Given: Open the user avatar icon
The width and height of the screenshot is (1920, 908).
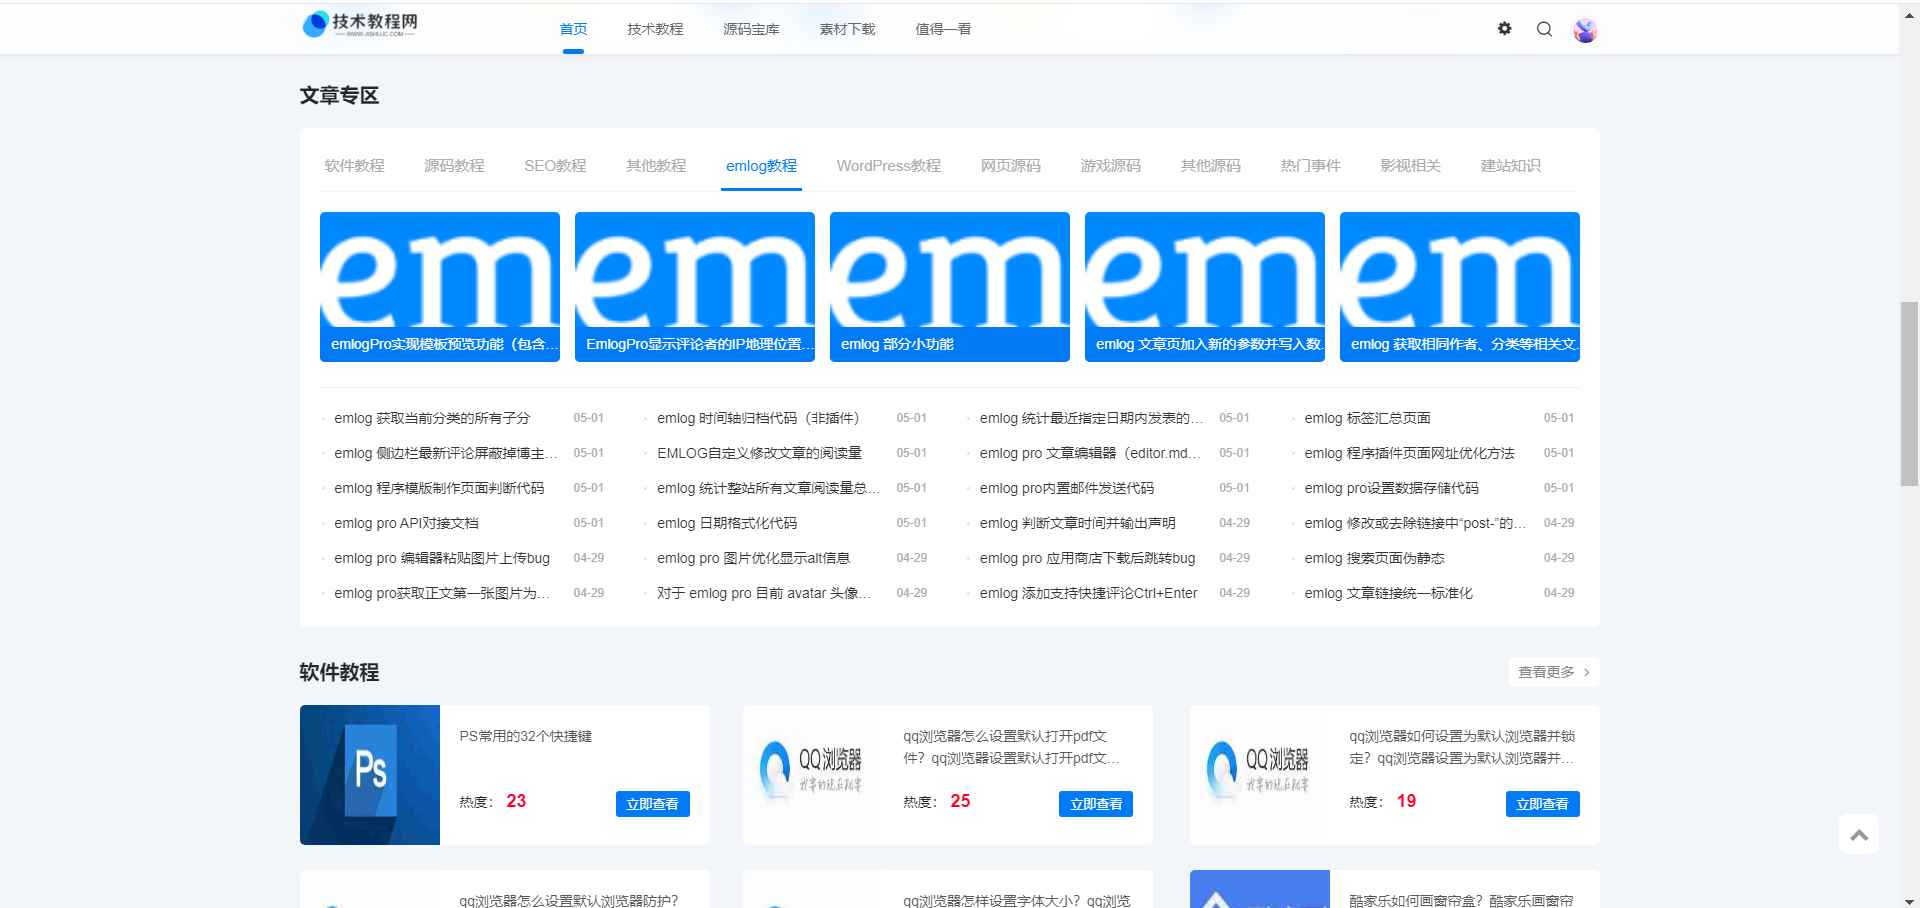Looking at the screenshot, I should [1585, 30].
